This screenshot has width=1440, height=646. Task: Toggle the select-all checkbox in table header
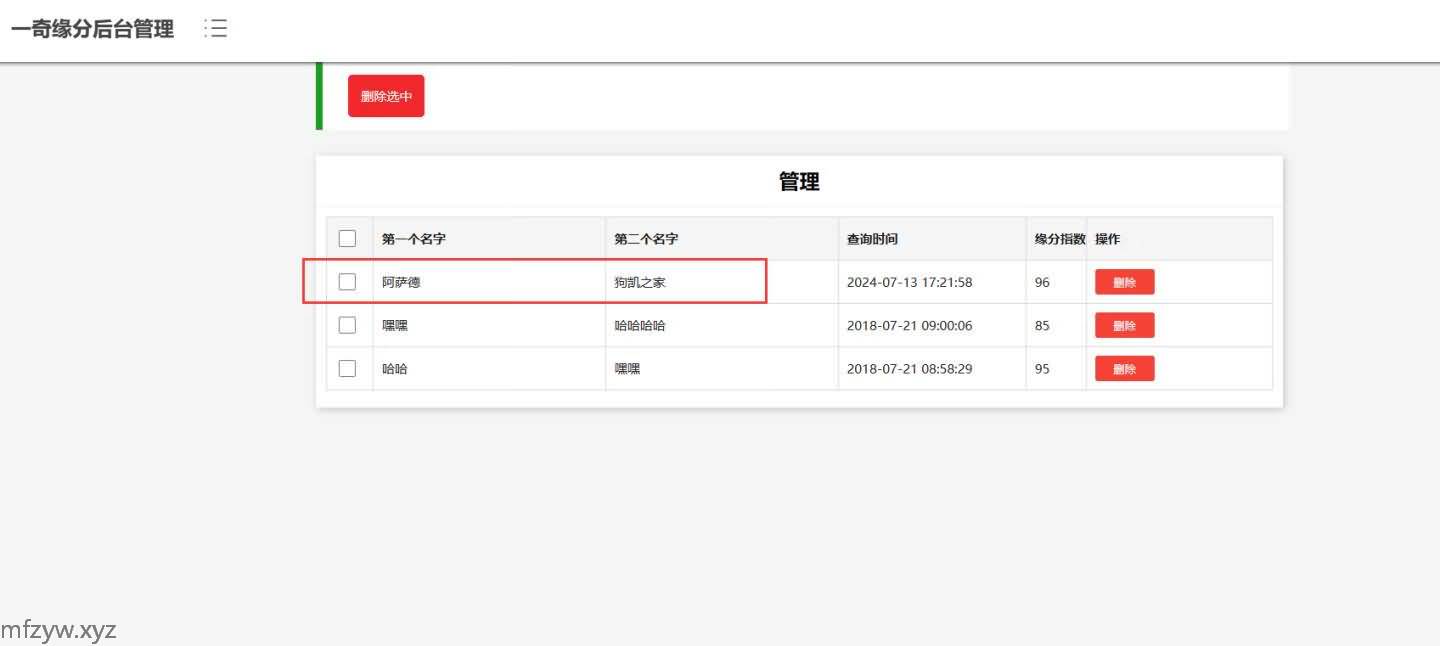(x=347, y=239)
